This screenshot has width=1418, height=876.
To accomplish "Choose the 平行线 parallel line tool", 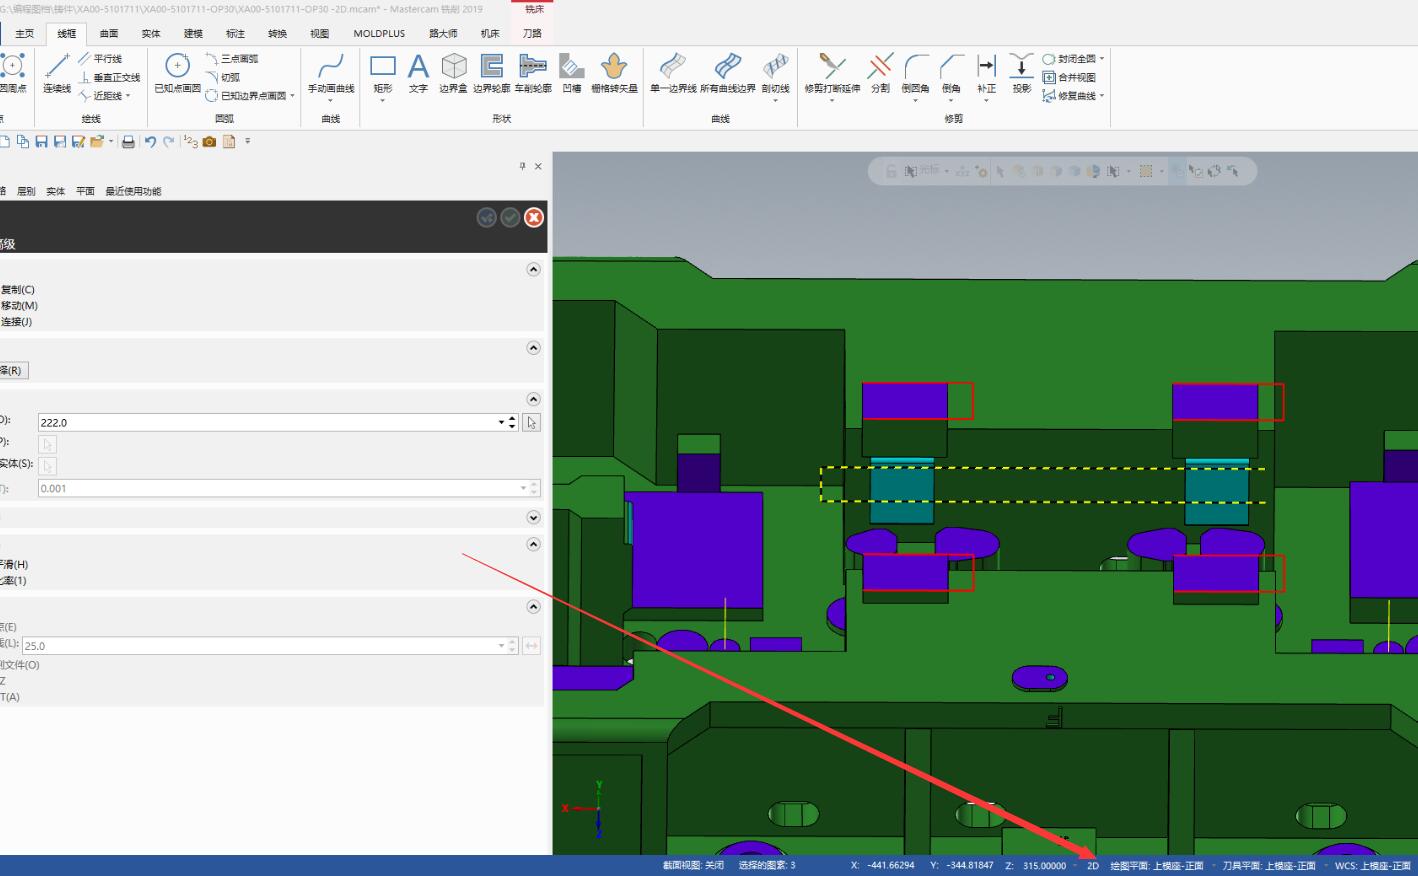I will click(x=100, y=59).
